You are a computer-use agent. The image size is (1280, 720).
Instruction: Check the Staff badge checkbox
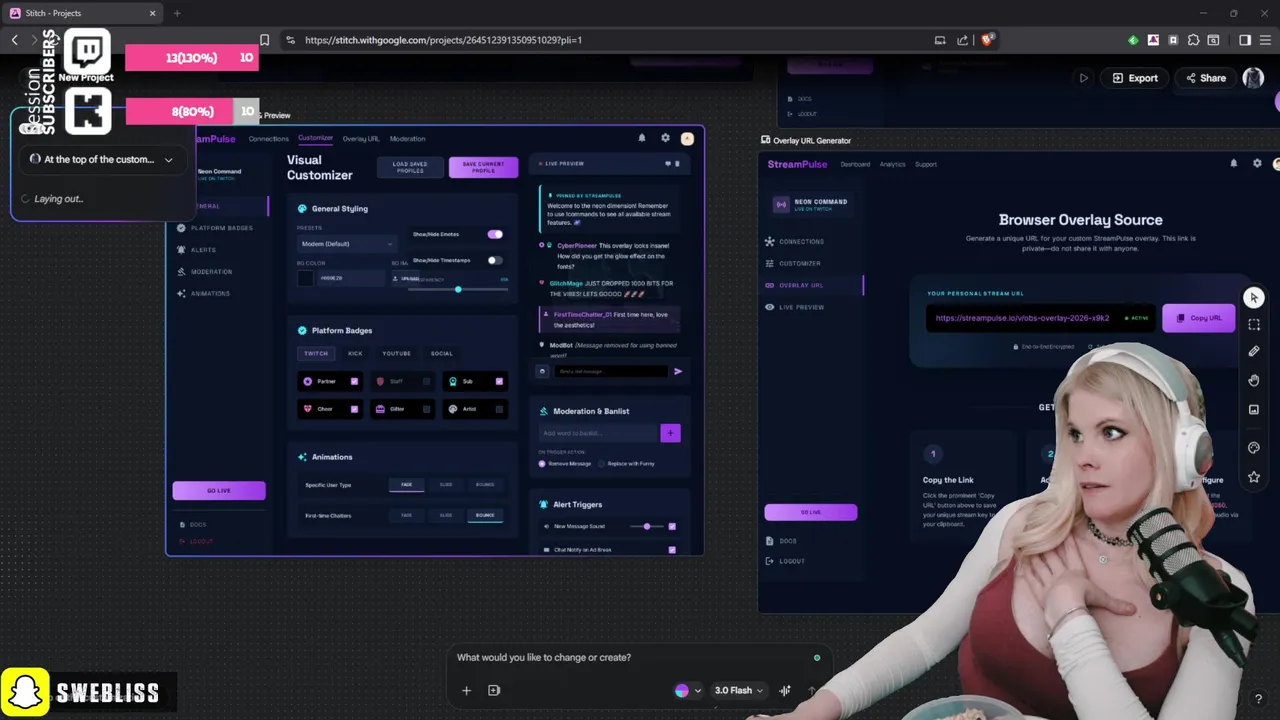coord(427,381)
